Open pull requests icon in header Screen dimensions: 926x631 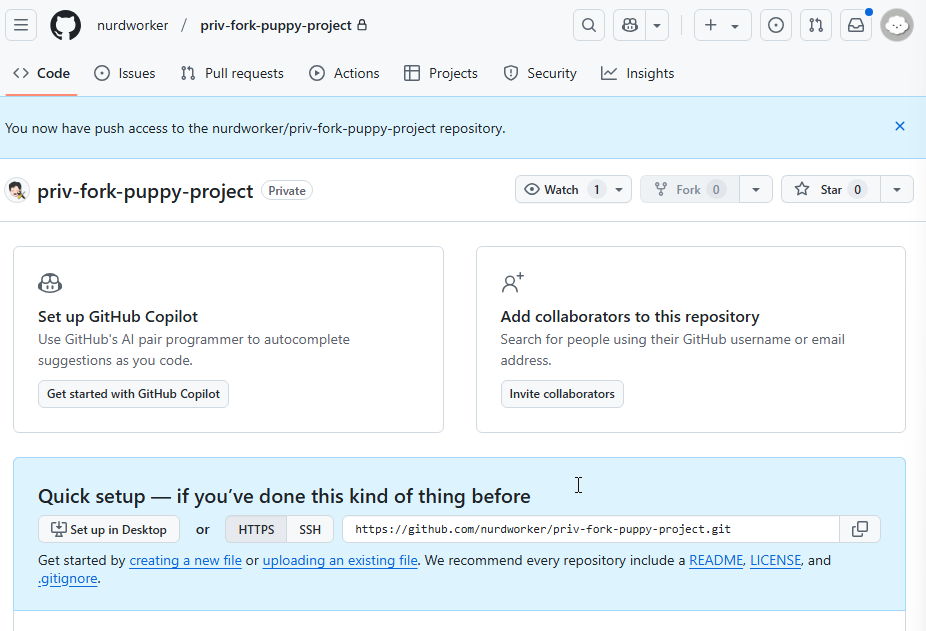pos(816,25)
